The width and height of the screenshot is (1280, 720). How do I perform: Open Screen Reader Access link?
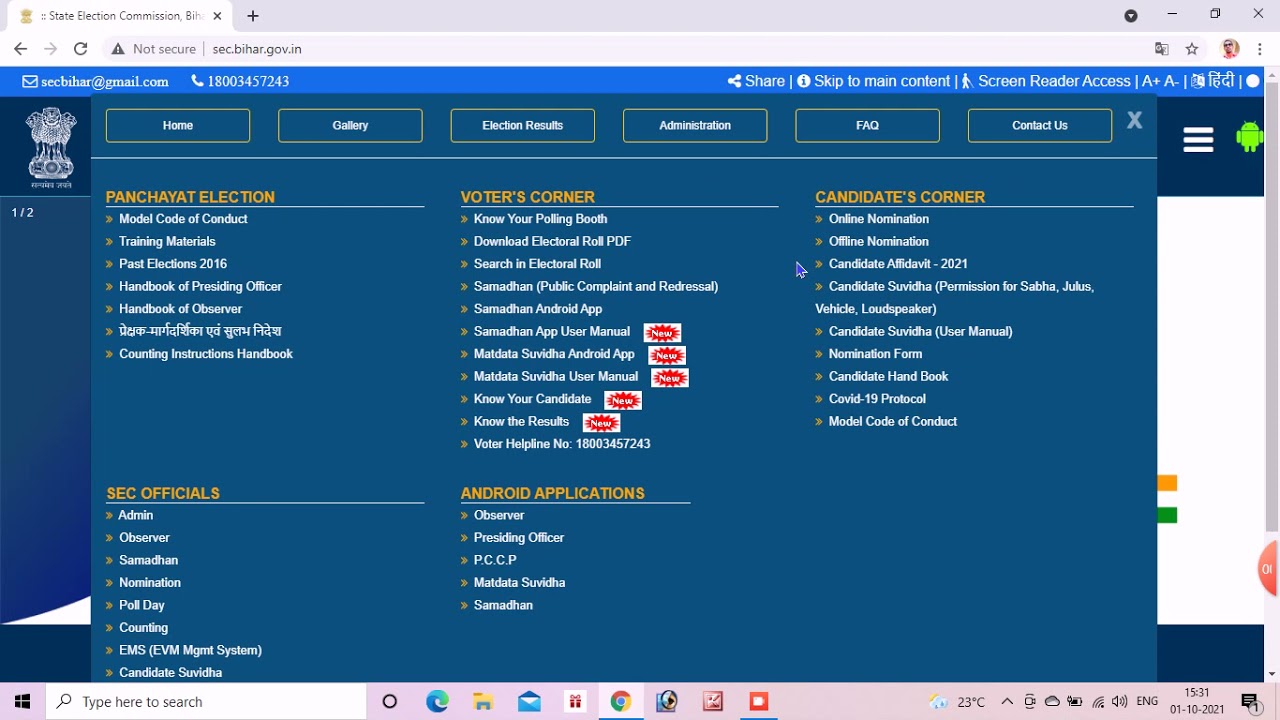[x=1046, y=81]
